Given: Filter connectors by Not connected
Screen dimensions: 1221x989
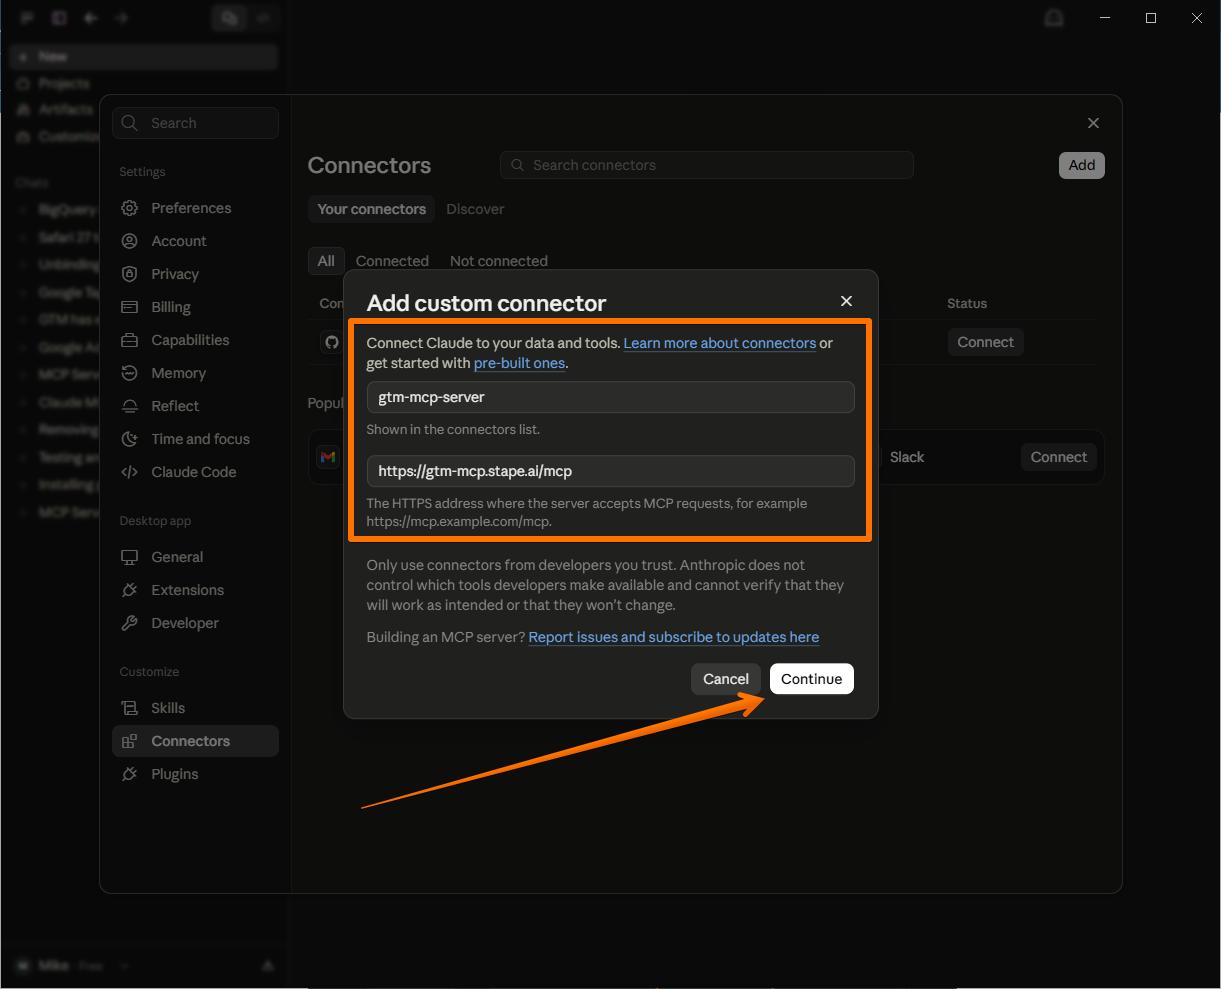Looking at the screenshot, I should click(x=499, y=261).
